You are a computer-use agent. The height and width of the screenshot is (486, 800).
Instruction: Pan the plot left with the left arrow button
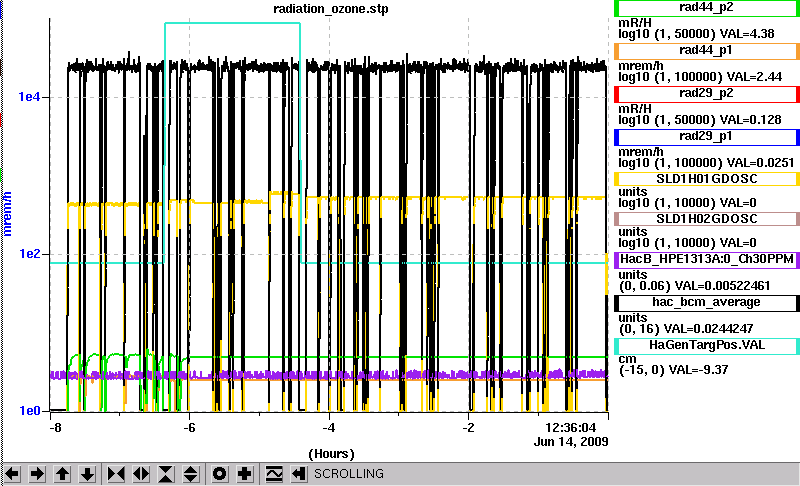[x=12, y=474]
